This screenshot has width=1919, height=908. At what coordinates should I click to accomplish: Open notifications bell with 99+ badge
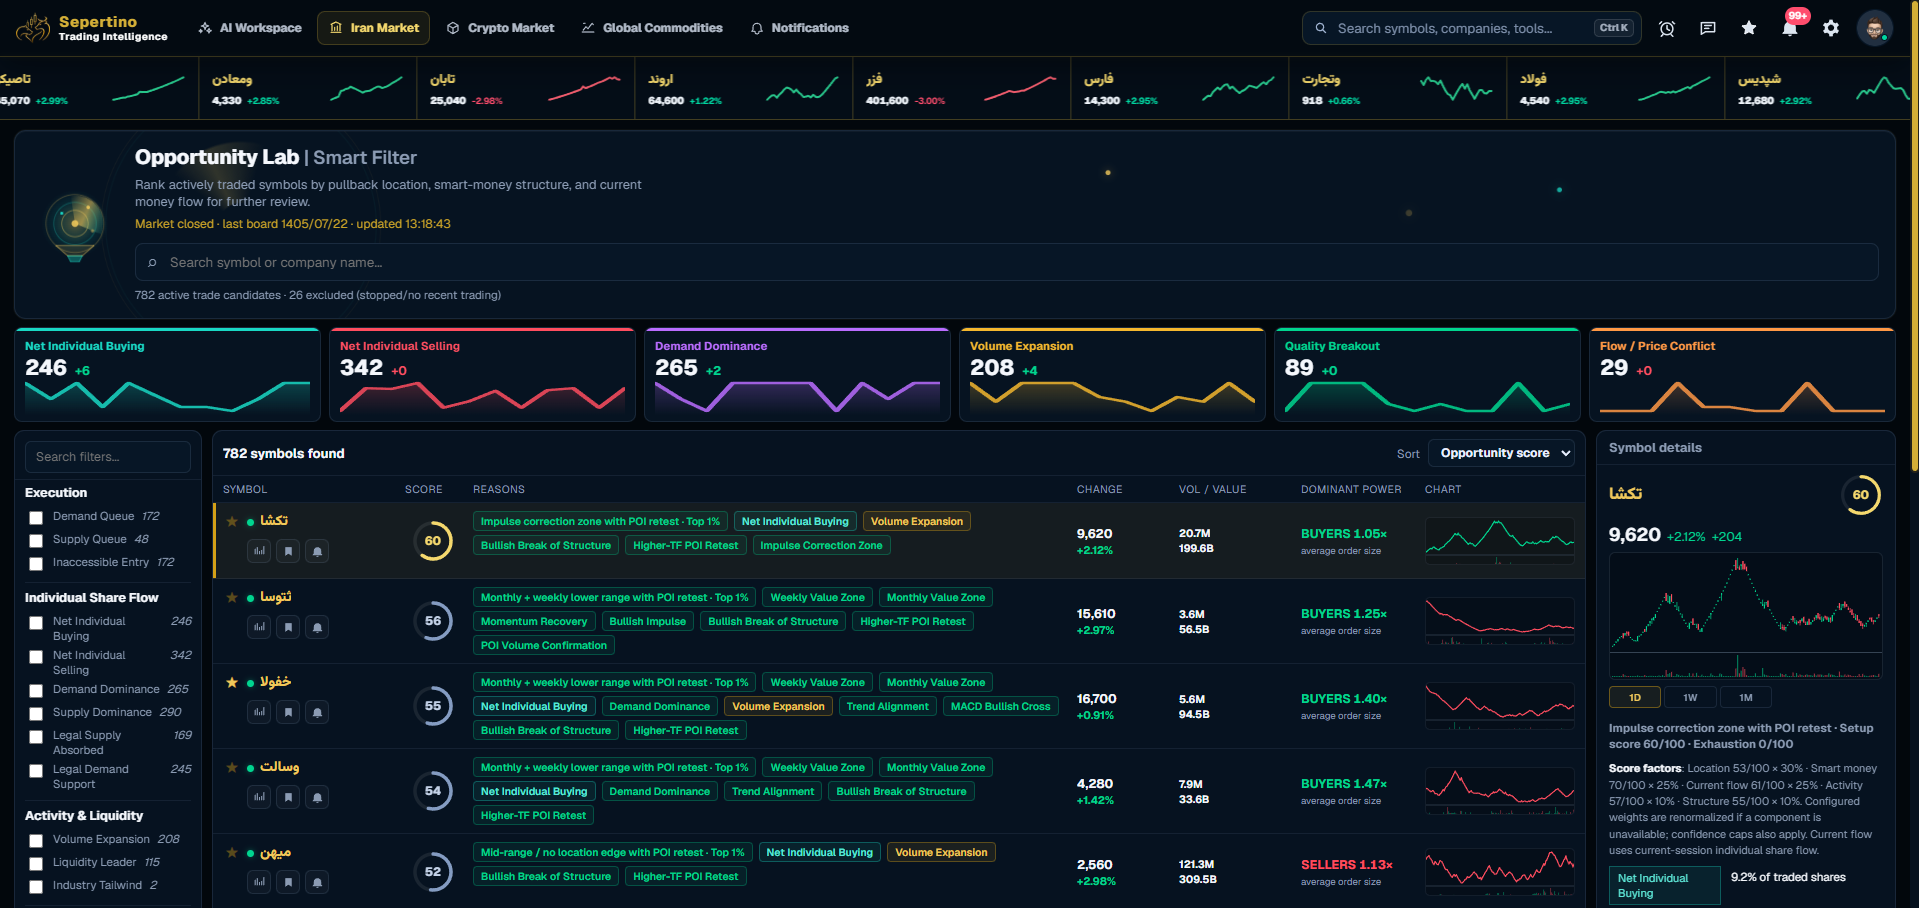click(x=1790, y=28)
